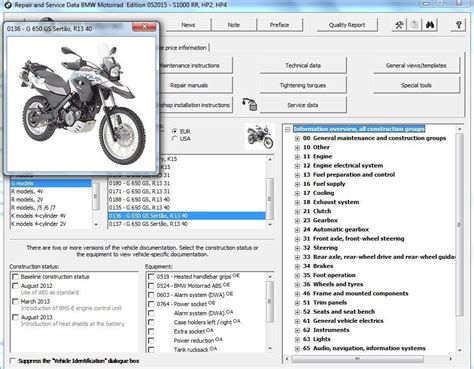Check the Tank rucksack option
This screenshot has height=369, width=474.
(151, 349)
